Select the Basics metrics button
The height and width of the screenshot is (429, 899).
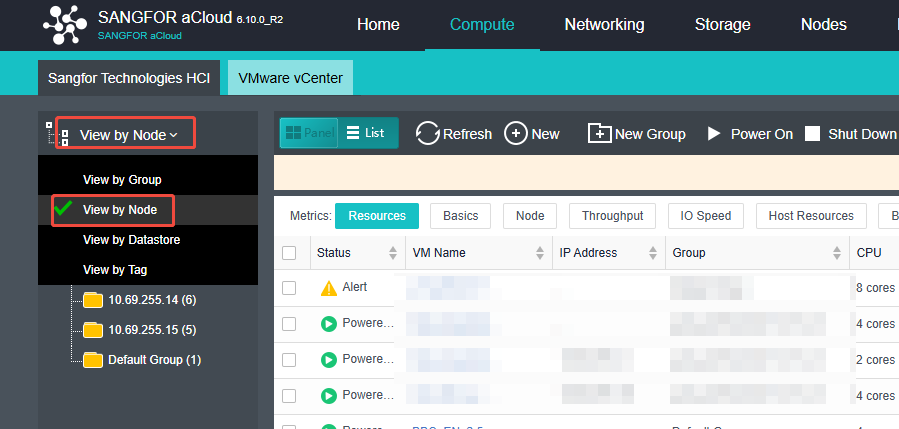pos(460,216)
